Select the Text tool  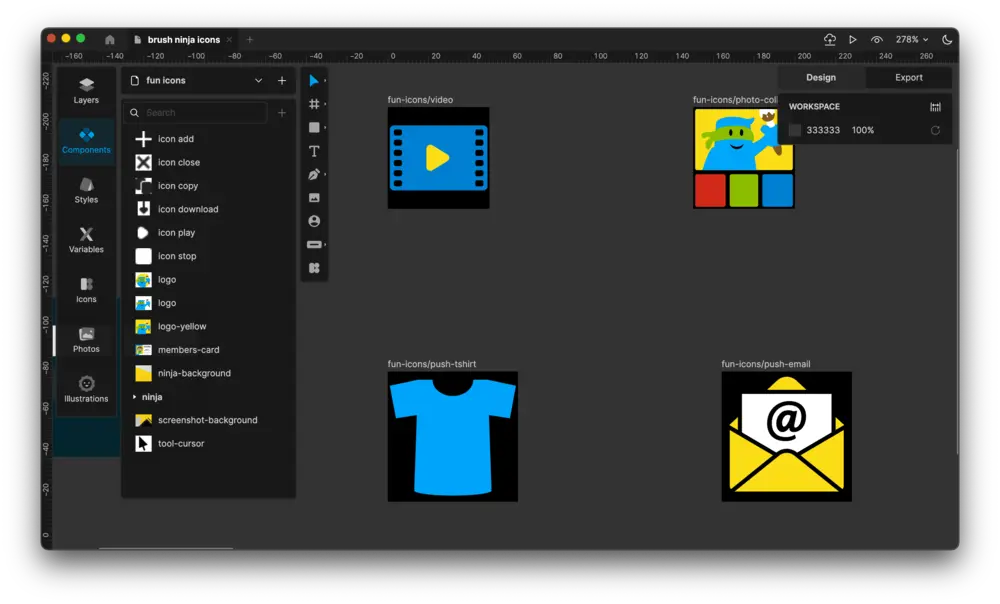point(314,150)
